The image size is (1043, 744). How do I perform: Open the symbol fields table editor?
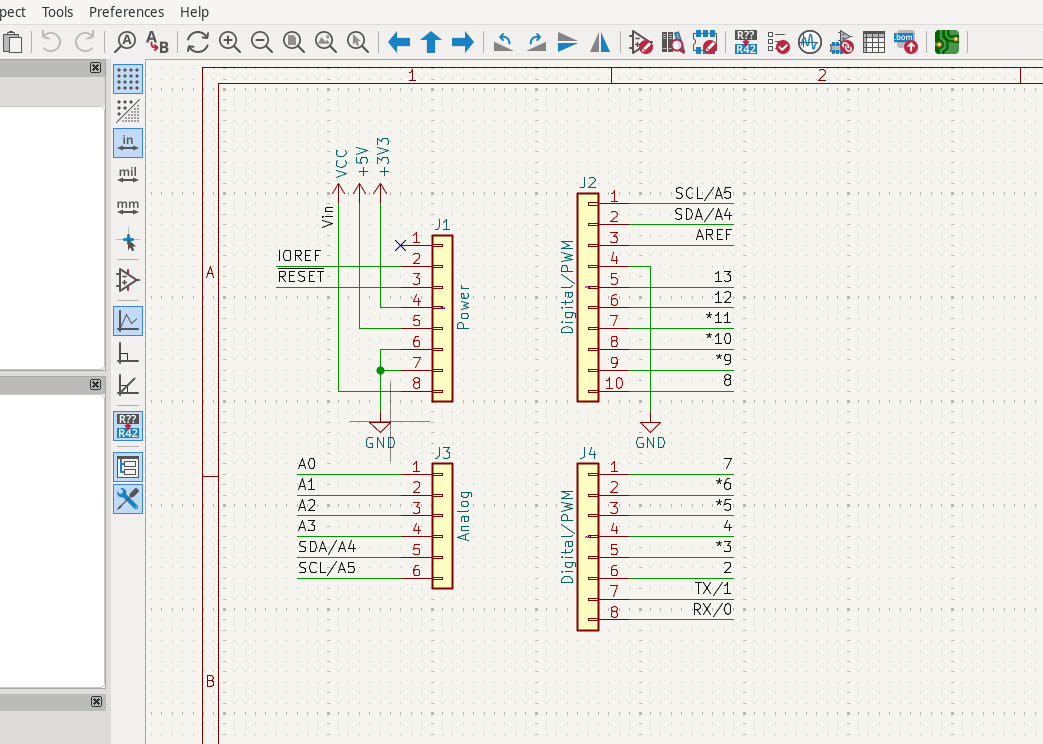[873, 42]
